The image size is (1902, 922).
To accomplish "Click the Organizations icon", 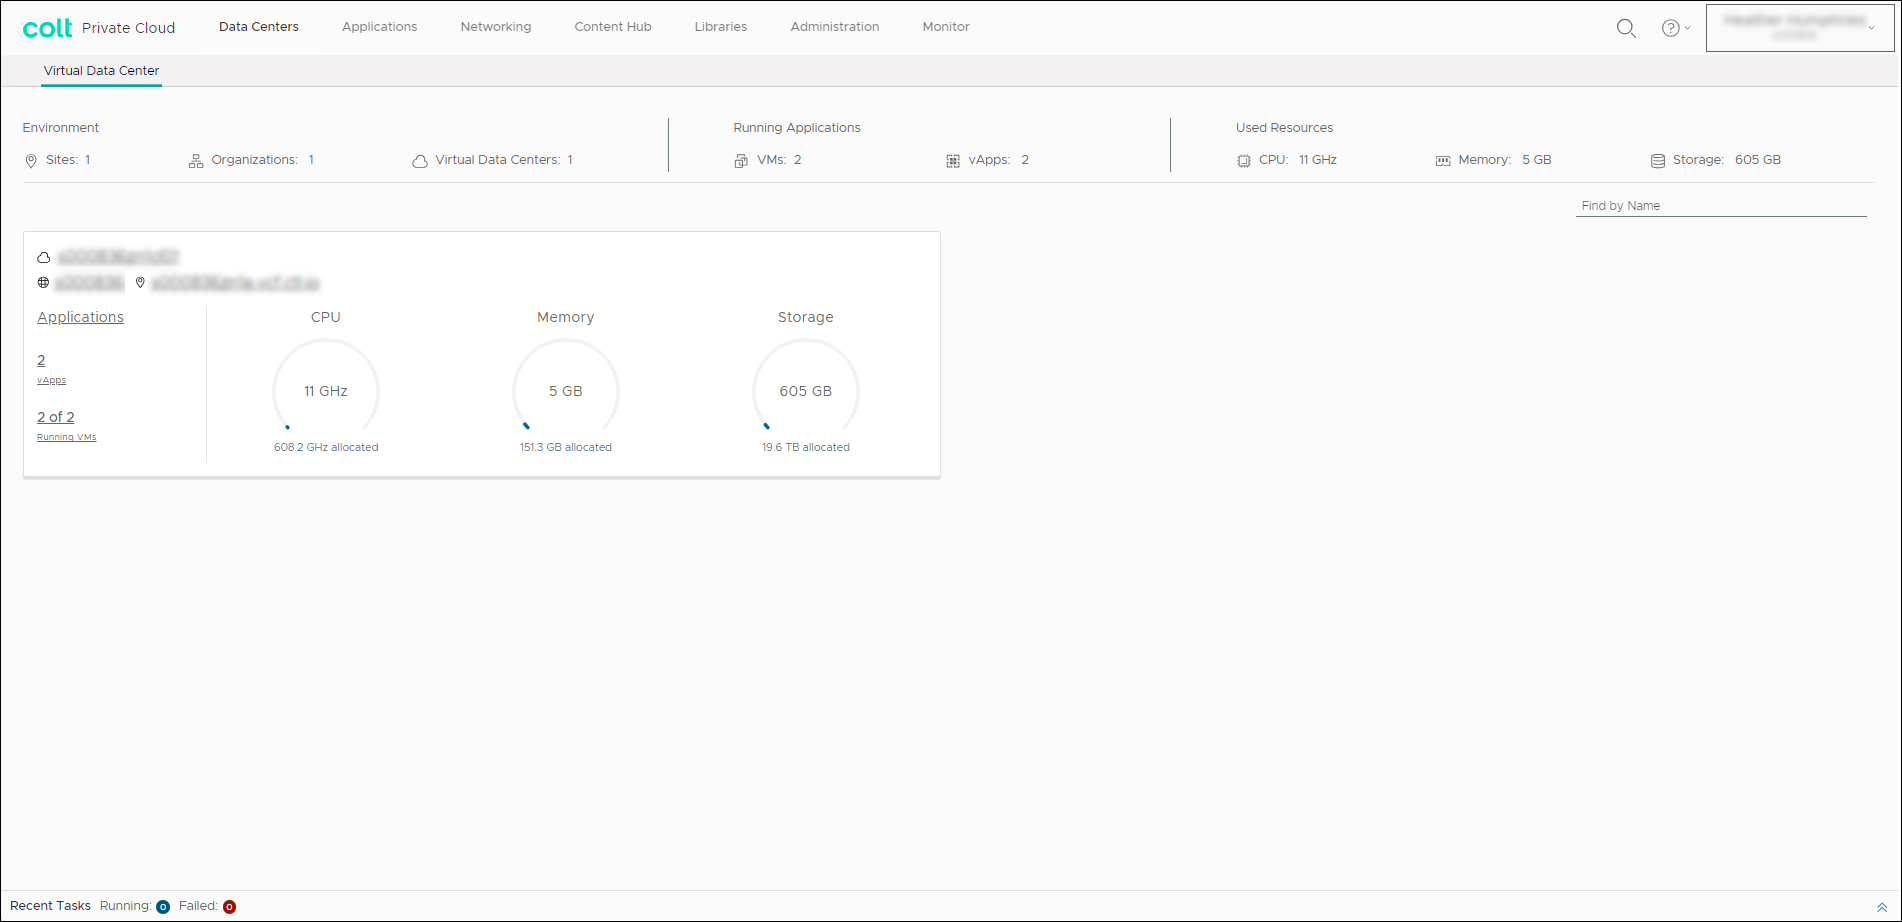I will point(196,161).
